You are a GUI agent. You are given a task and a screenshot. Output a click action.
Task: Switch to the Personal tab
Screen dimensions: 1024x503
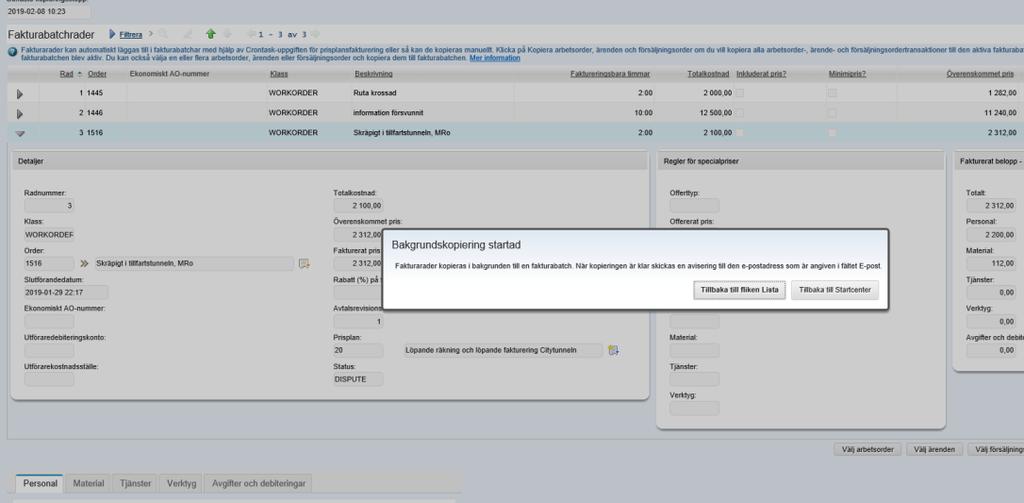tap(40, 483)
